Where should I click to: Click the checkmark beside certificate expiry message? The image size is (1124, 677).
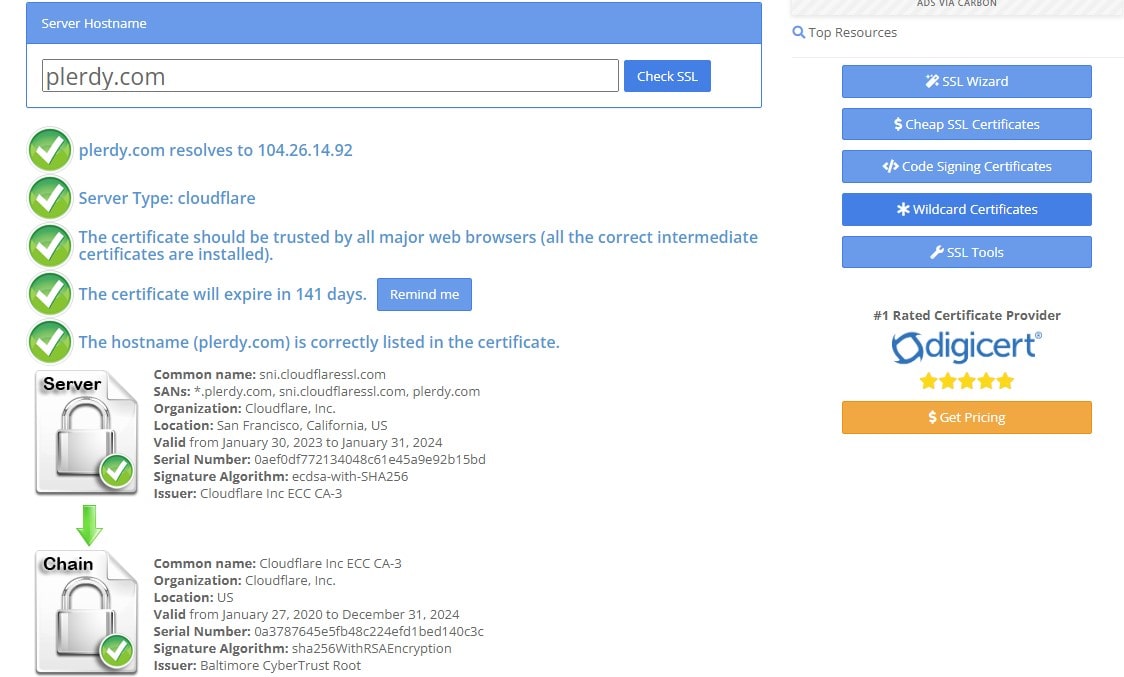tap(49, 294)
